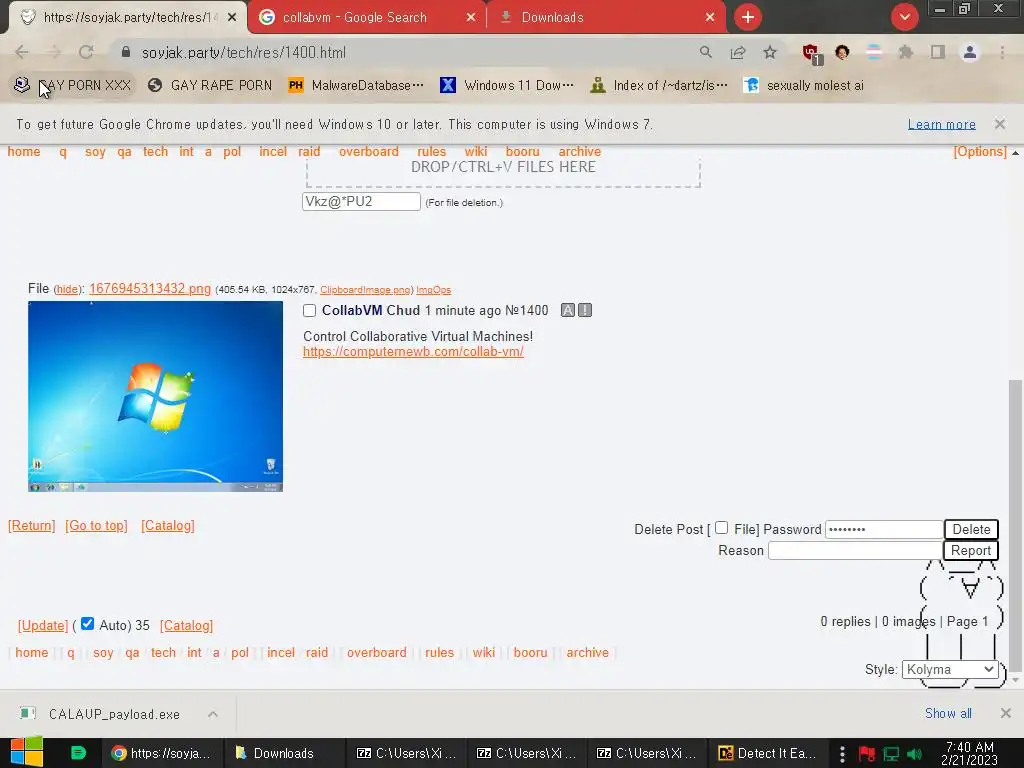Open the Windows Start button
The height and width of the screenshot is (768, 1024).
[27, 752]
